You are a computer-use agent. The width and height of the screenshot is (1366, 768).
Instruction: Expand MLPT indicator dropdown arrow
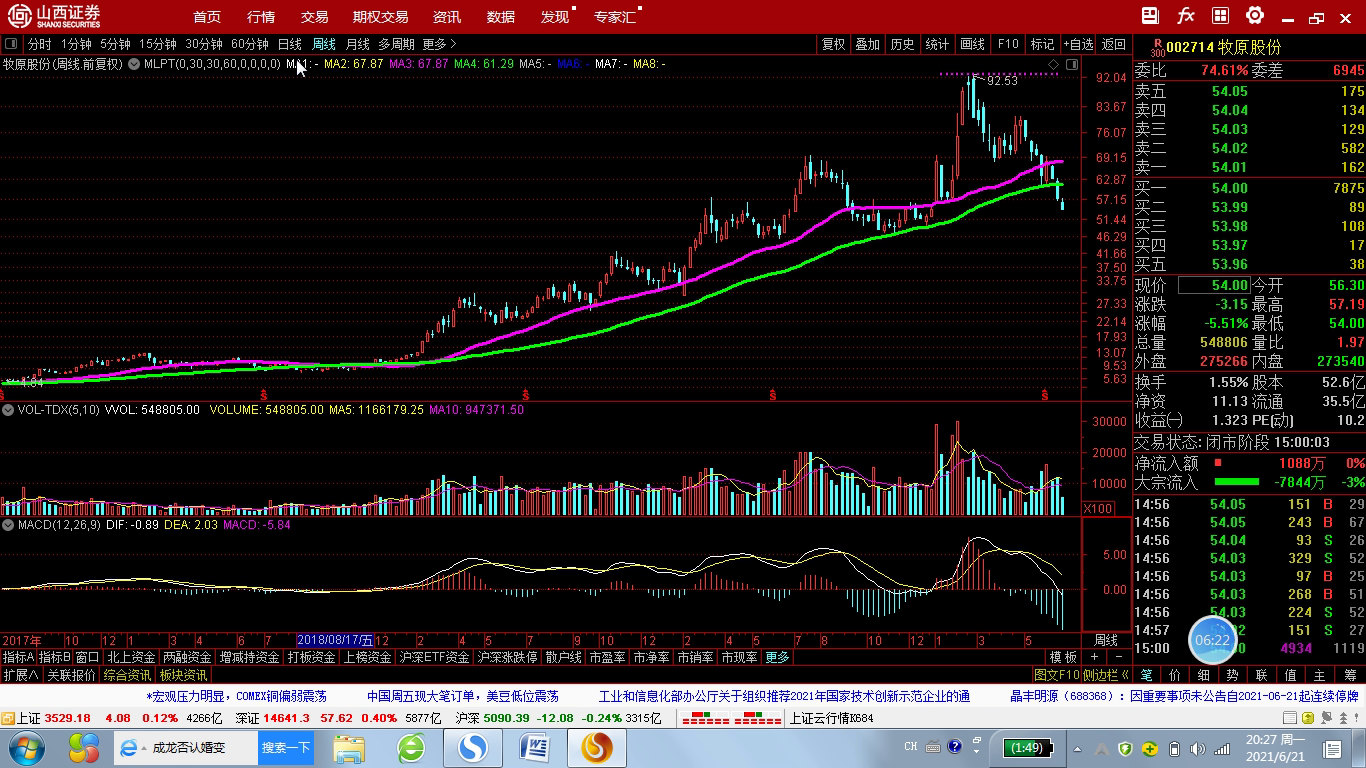134,64
